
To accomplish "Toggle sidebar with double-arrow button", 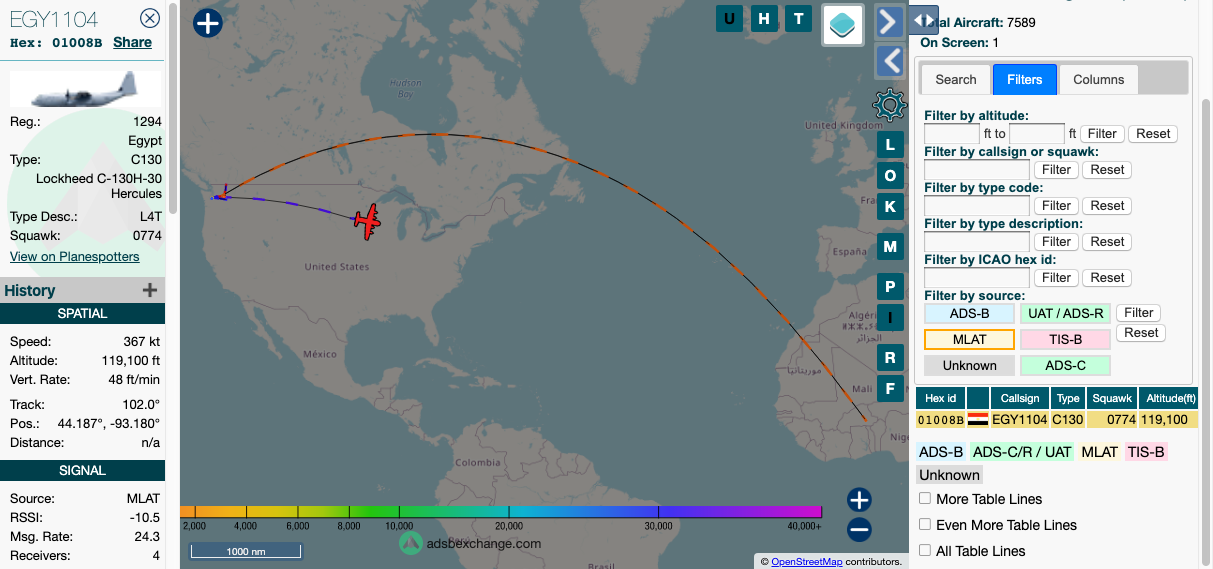I will (x=924, y=19).
